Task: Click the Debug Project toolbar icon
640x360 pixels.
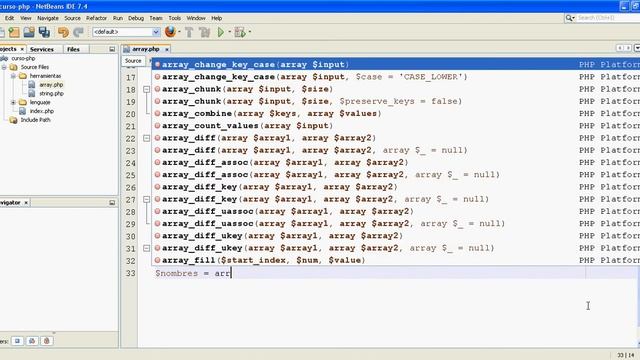Action: tap(240, 32)
